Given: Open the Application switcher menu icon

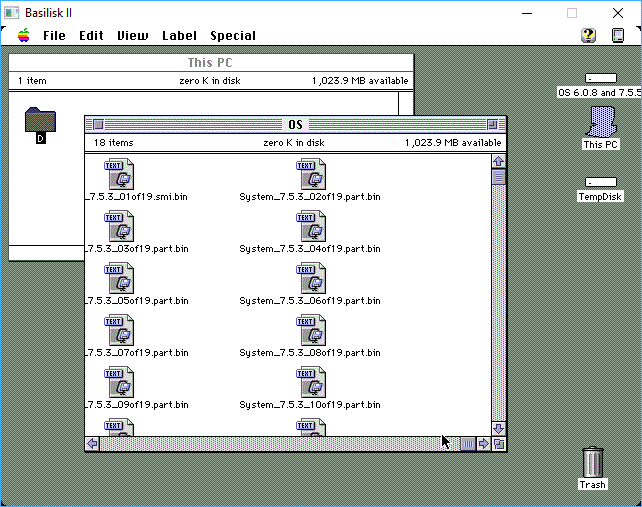Looking at the screenshot, I should pos(618,36).
